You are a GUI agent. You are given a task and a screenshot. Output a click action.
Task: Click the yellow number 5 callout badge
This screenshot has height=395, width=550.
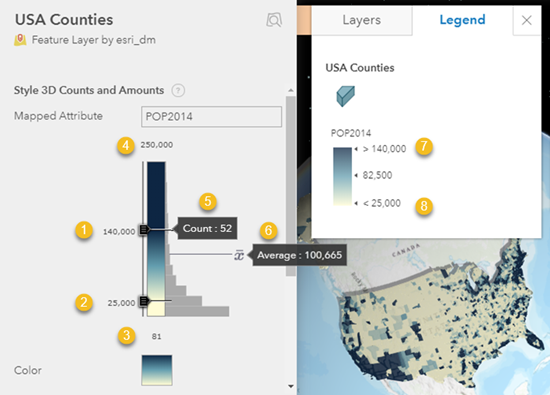pos(208,202)
